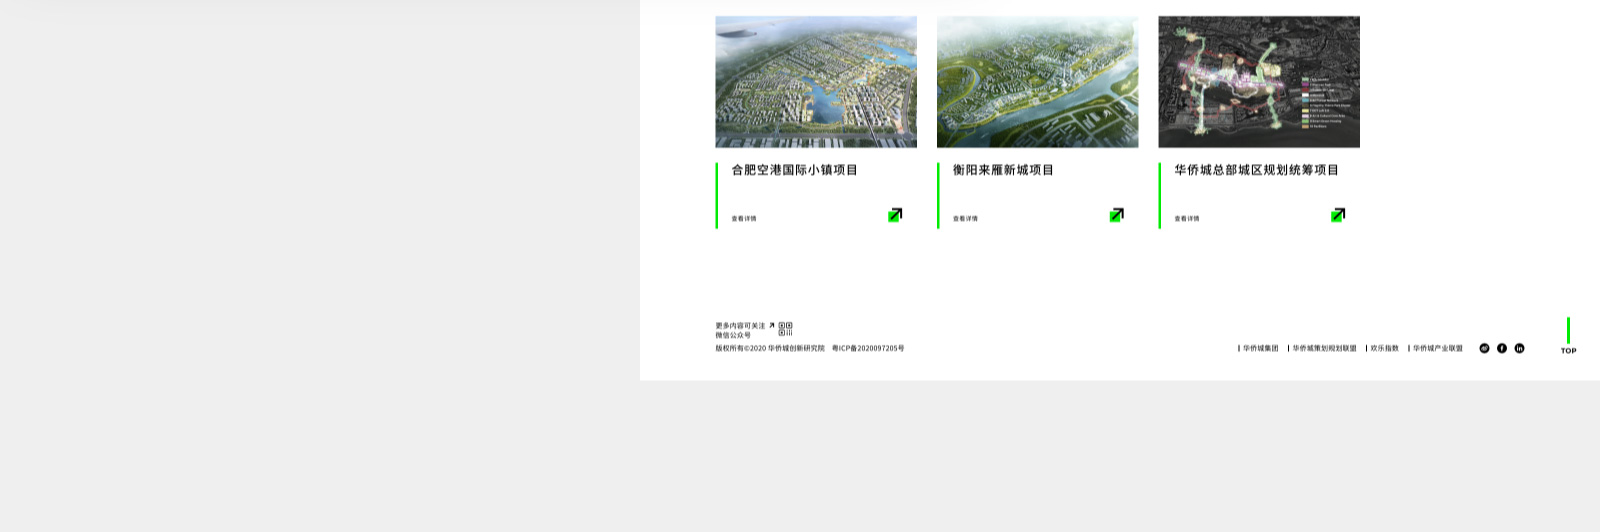Open the 华侨城产业联盟 footer link

(x=1437, y=348)
